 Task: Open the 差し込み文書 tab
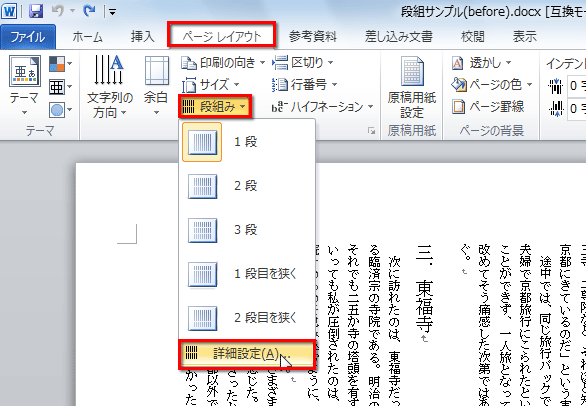point(398,37)
